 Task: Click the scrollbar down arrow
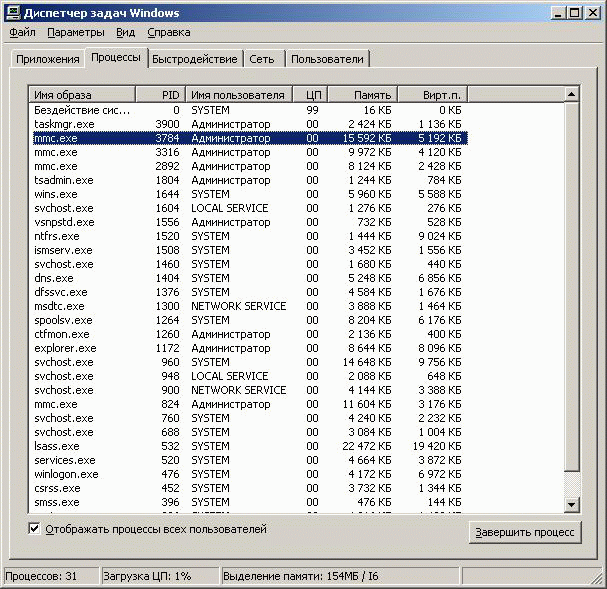[x=571, y=505]
